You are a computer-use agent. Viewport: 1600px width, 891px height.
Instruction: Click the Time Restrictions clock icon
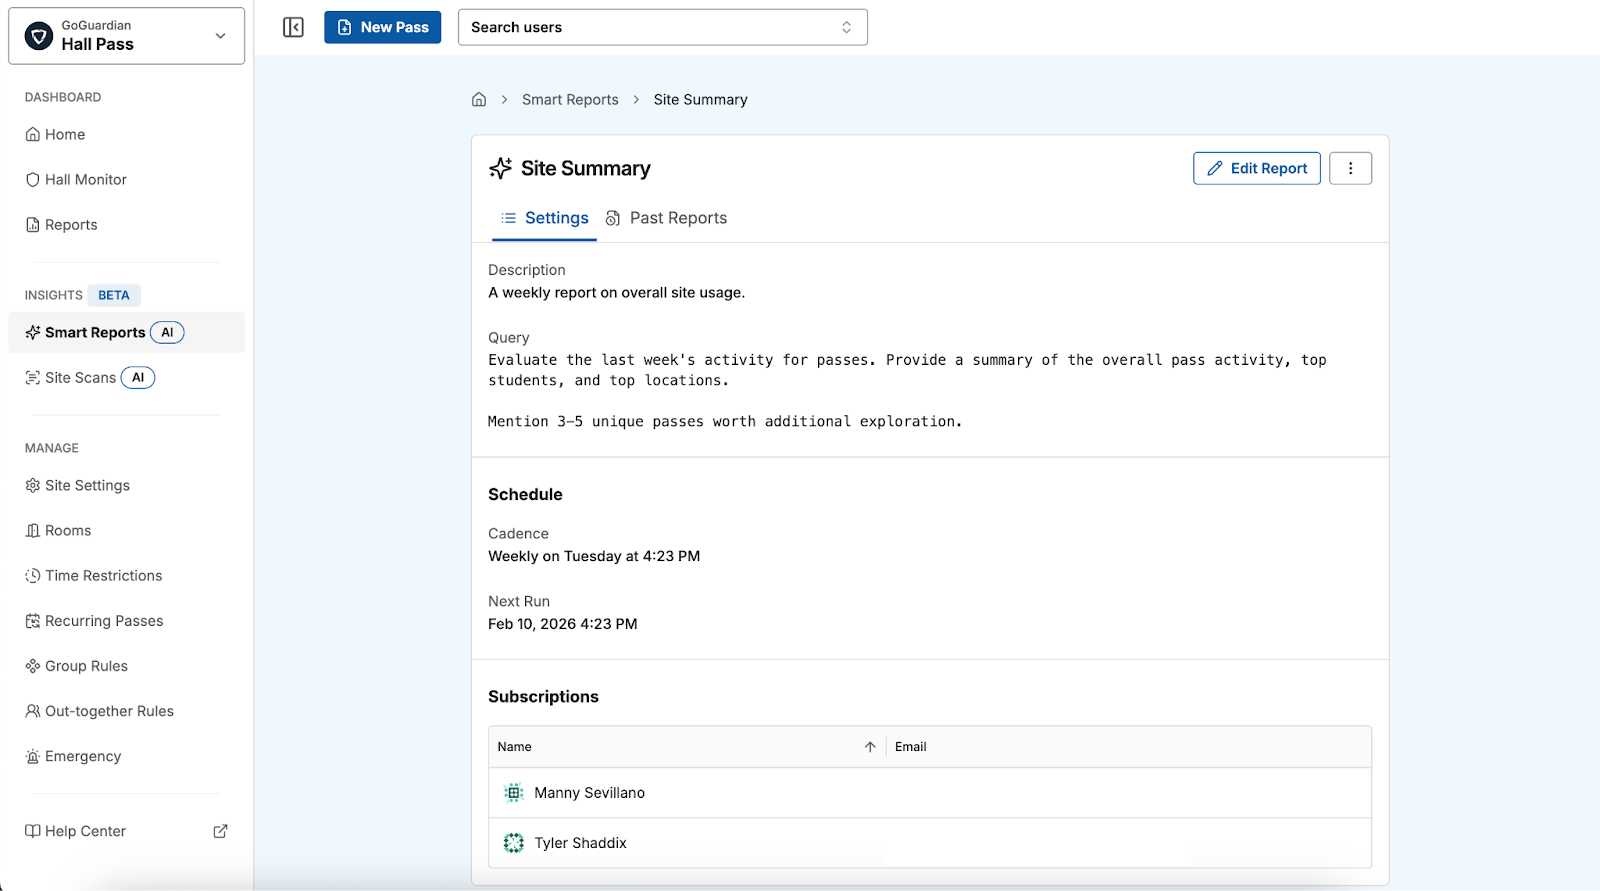coord(33,576)
